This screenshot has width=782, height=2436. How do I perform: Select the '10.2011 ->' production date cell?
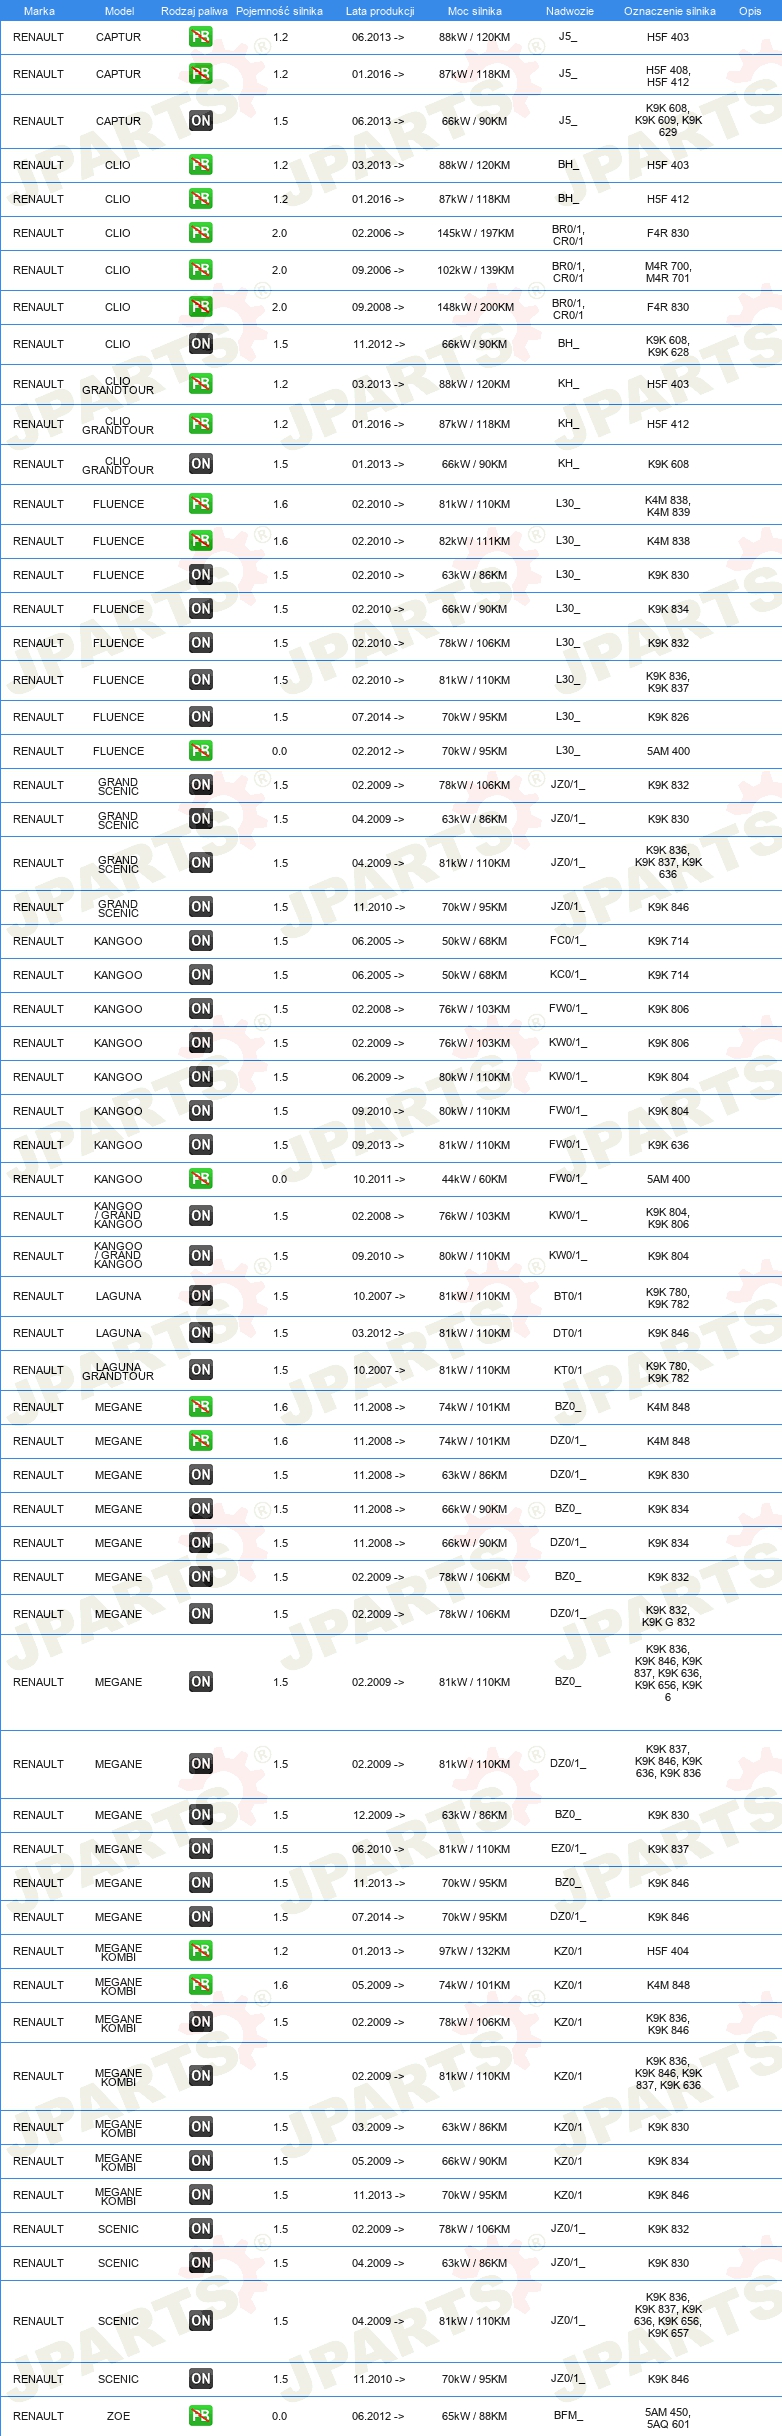[x=379, y=1179]
